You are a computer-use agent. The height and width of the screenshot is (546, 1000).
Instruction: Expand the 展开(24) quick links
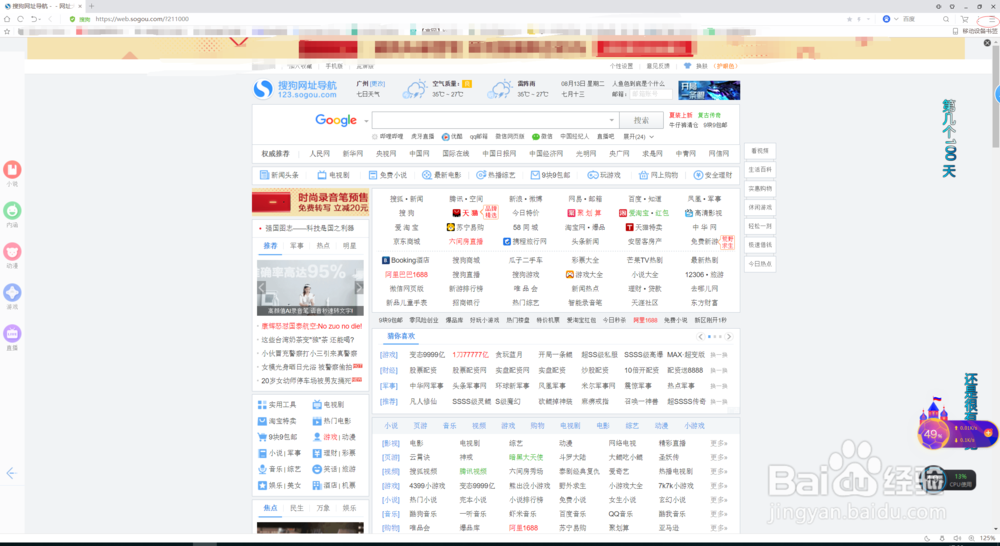tap(638, 136)
